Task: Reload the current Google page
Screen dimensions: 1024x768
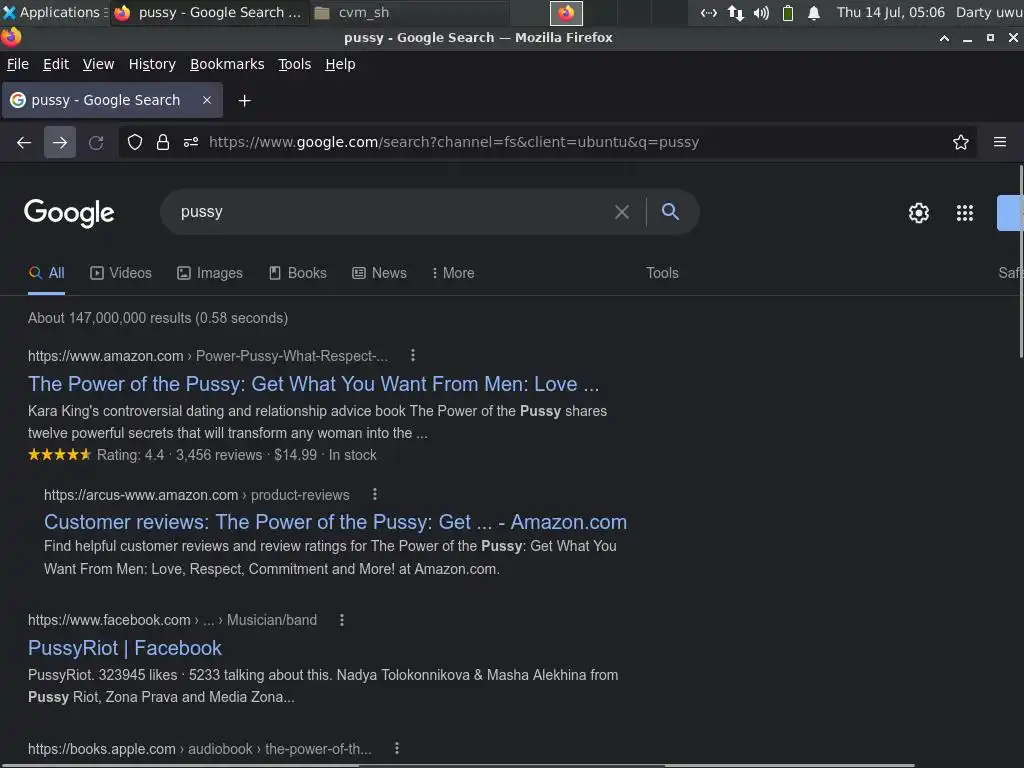Action: click(96, 142)
